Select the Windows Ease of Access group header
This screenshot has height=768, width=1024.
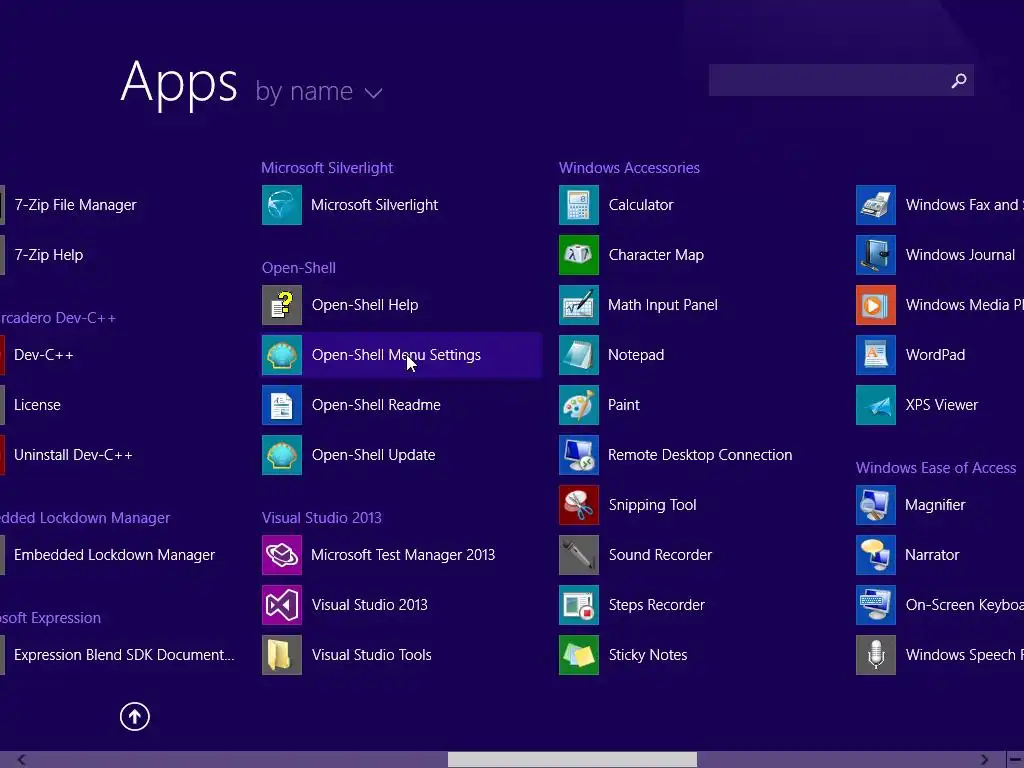point(936,468)
